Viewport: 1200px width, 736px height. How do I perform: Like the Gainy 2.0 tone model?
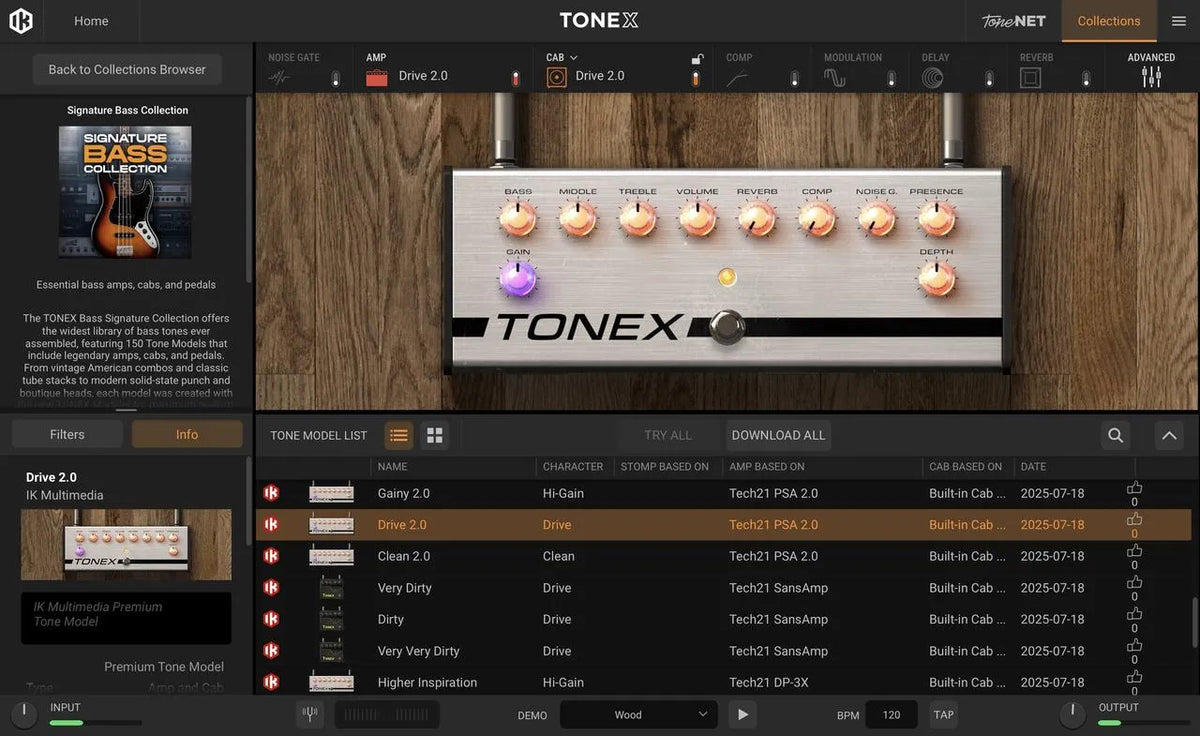1134,488
